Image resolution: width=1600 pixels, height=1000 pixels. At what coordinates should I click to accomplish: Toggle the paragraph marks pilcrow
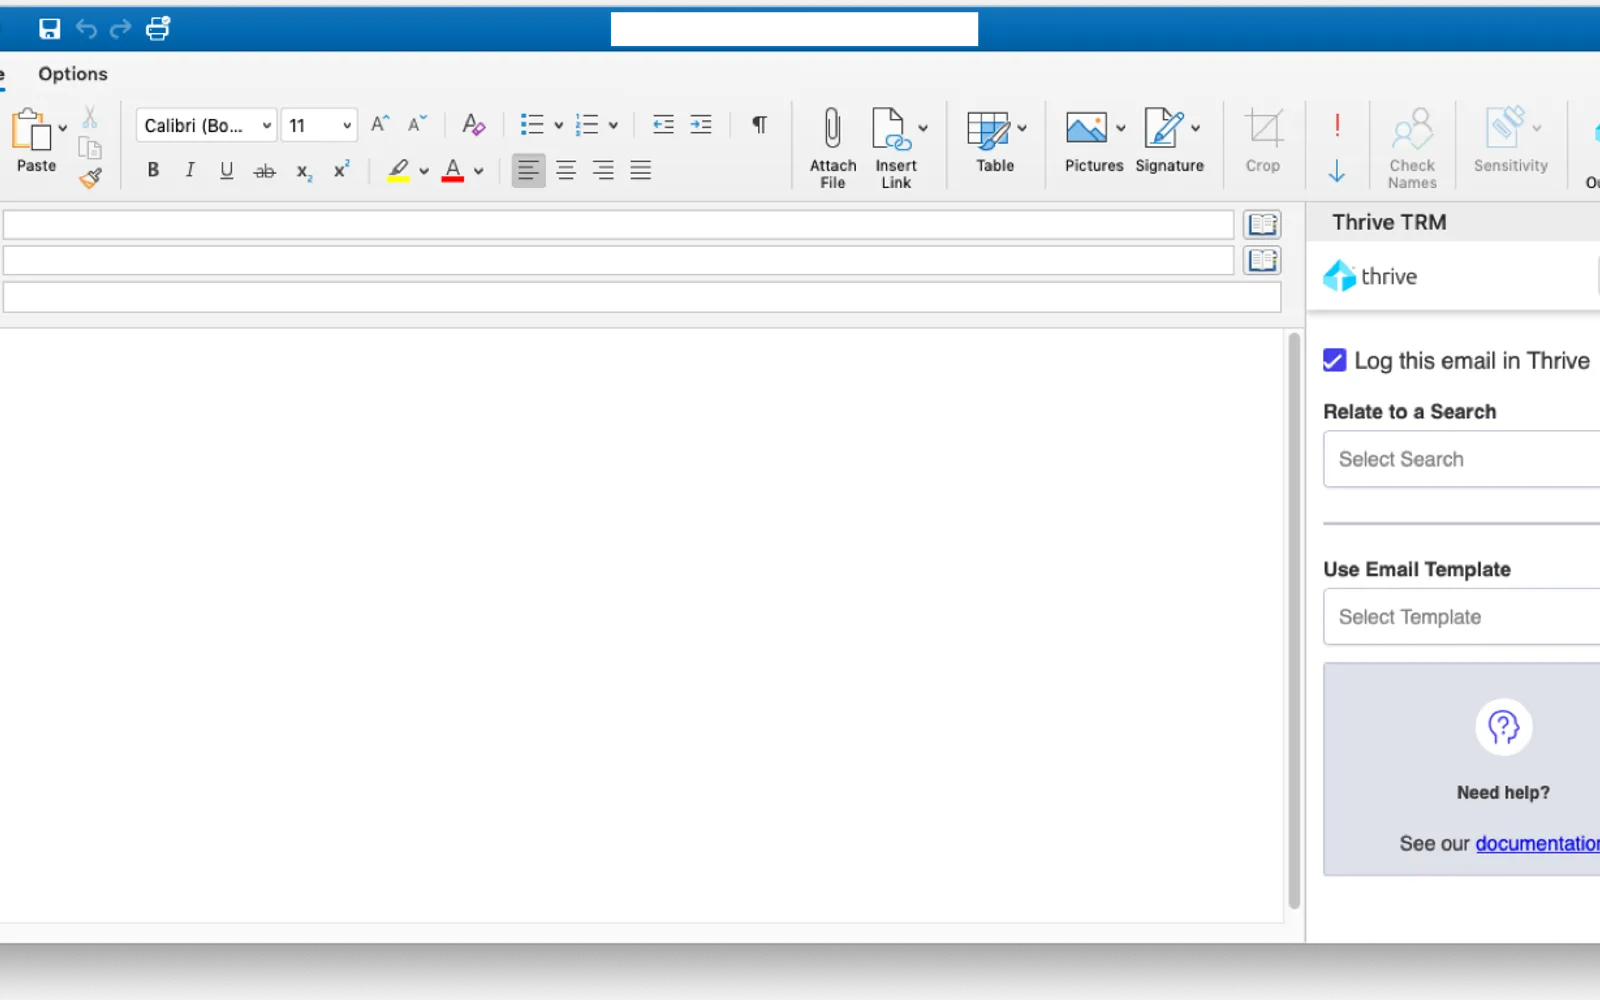coord(759,124)
